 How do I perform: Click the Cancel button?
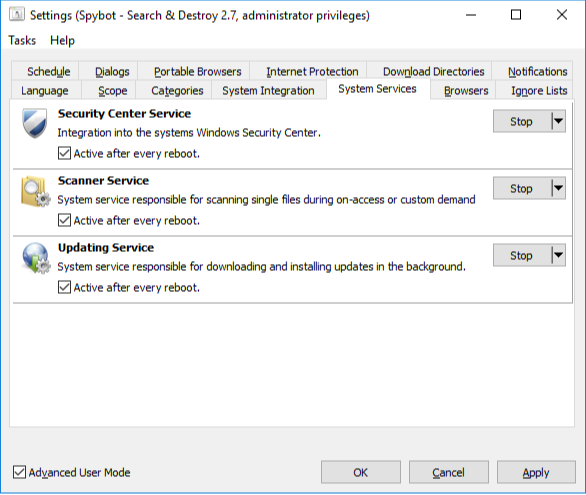(x=448, y=472)
